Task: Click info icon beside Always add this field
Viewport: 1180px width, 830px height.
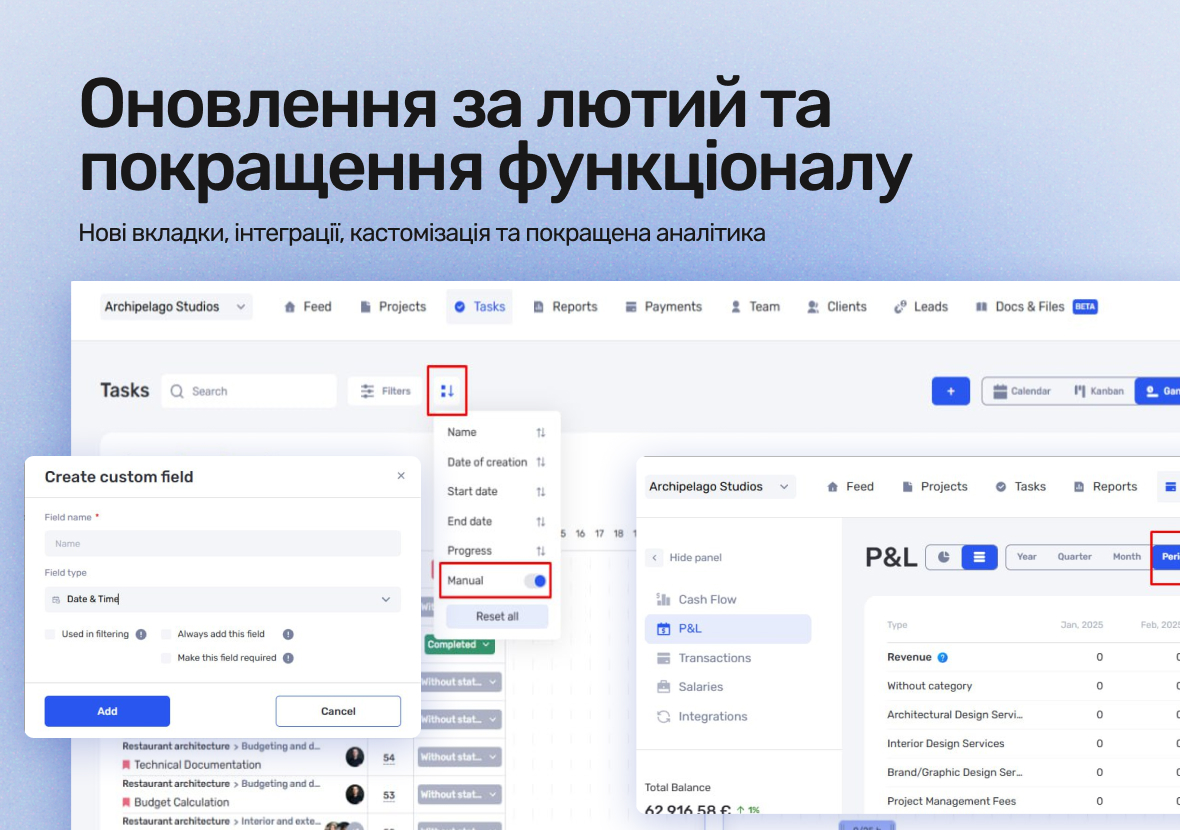Action: coord(287,634)
